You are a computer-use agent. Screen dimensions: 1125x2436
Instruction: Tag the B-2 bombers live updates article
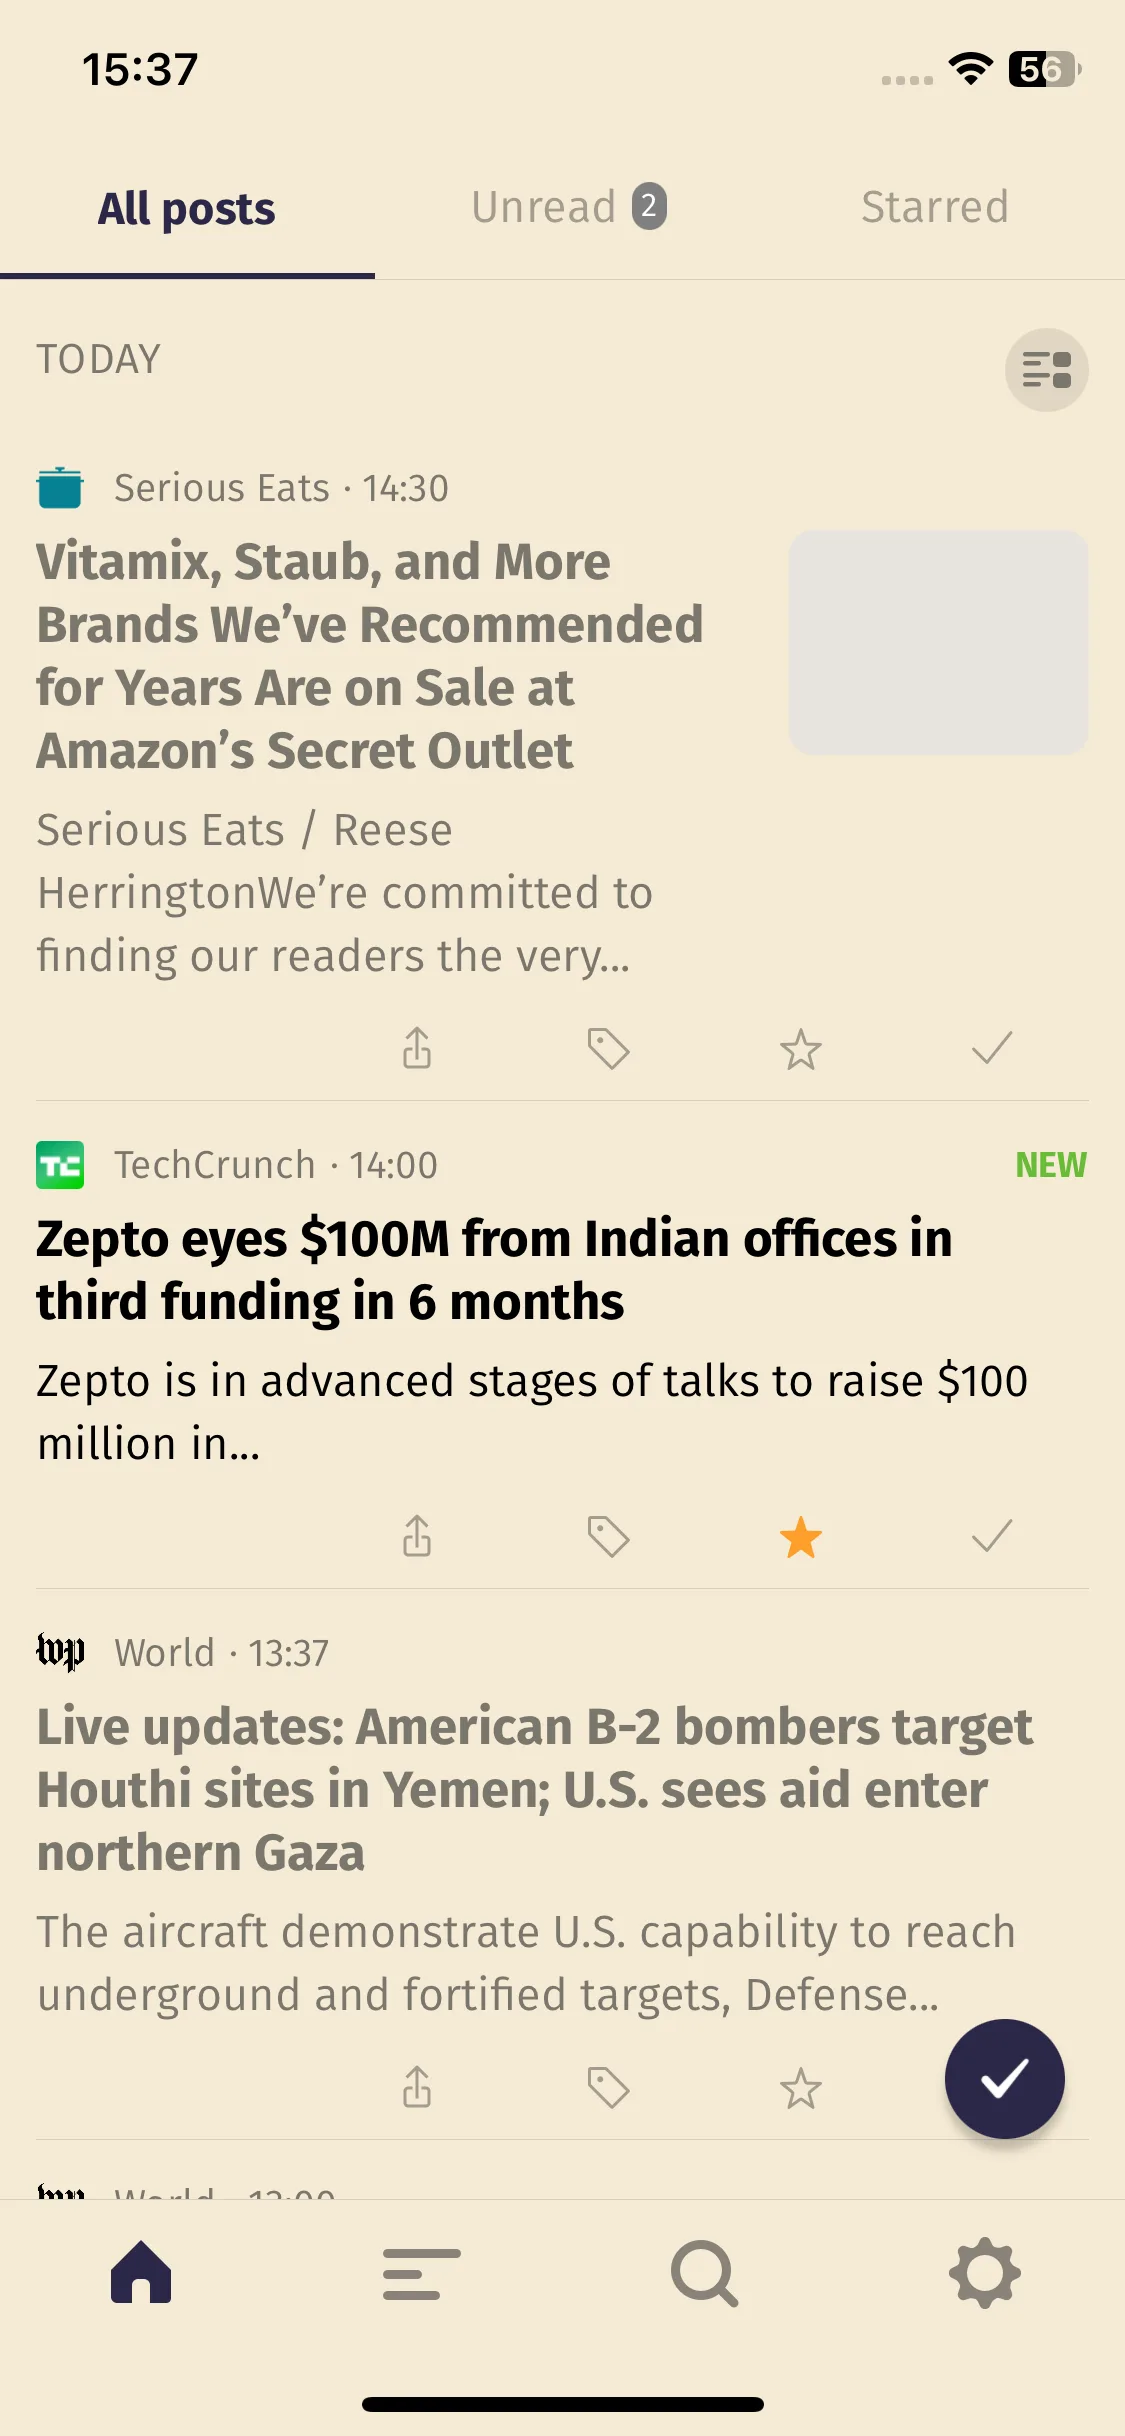tap(608, 2088)
